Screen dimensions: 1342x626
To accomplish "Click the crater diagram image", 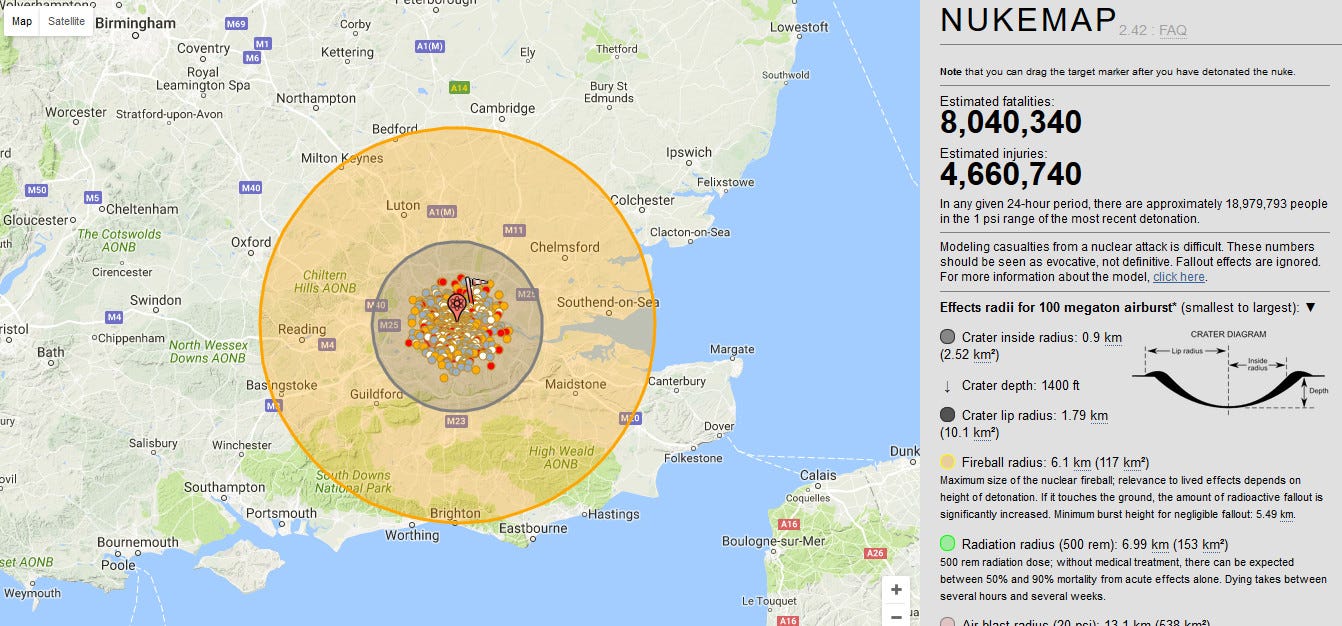I will coord(1228,372).
